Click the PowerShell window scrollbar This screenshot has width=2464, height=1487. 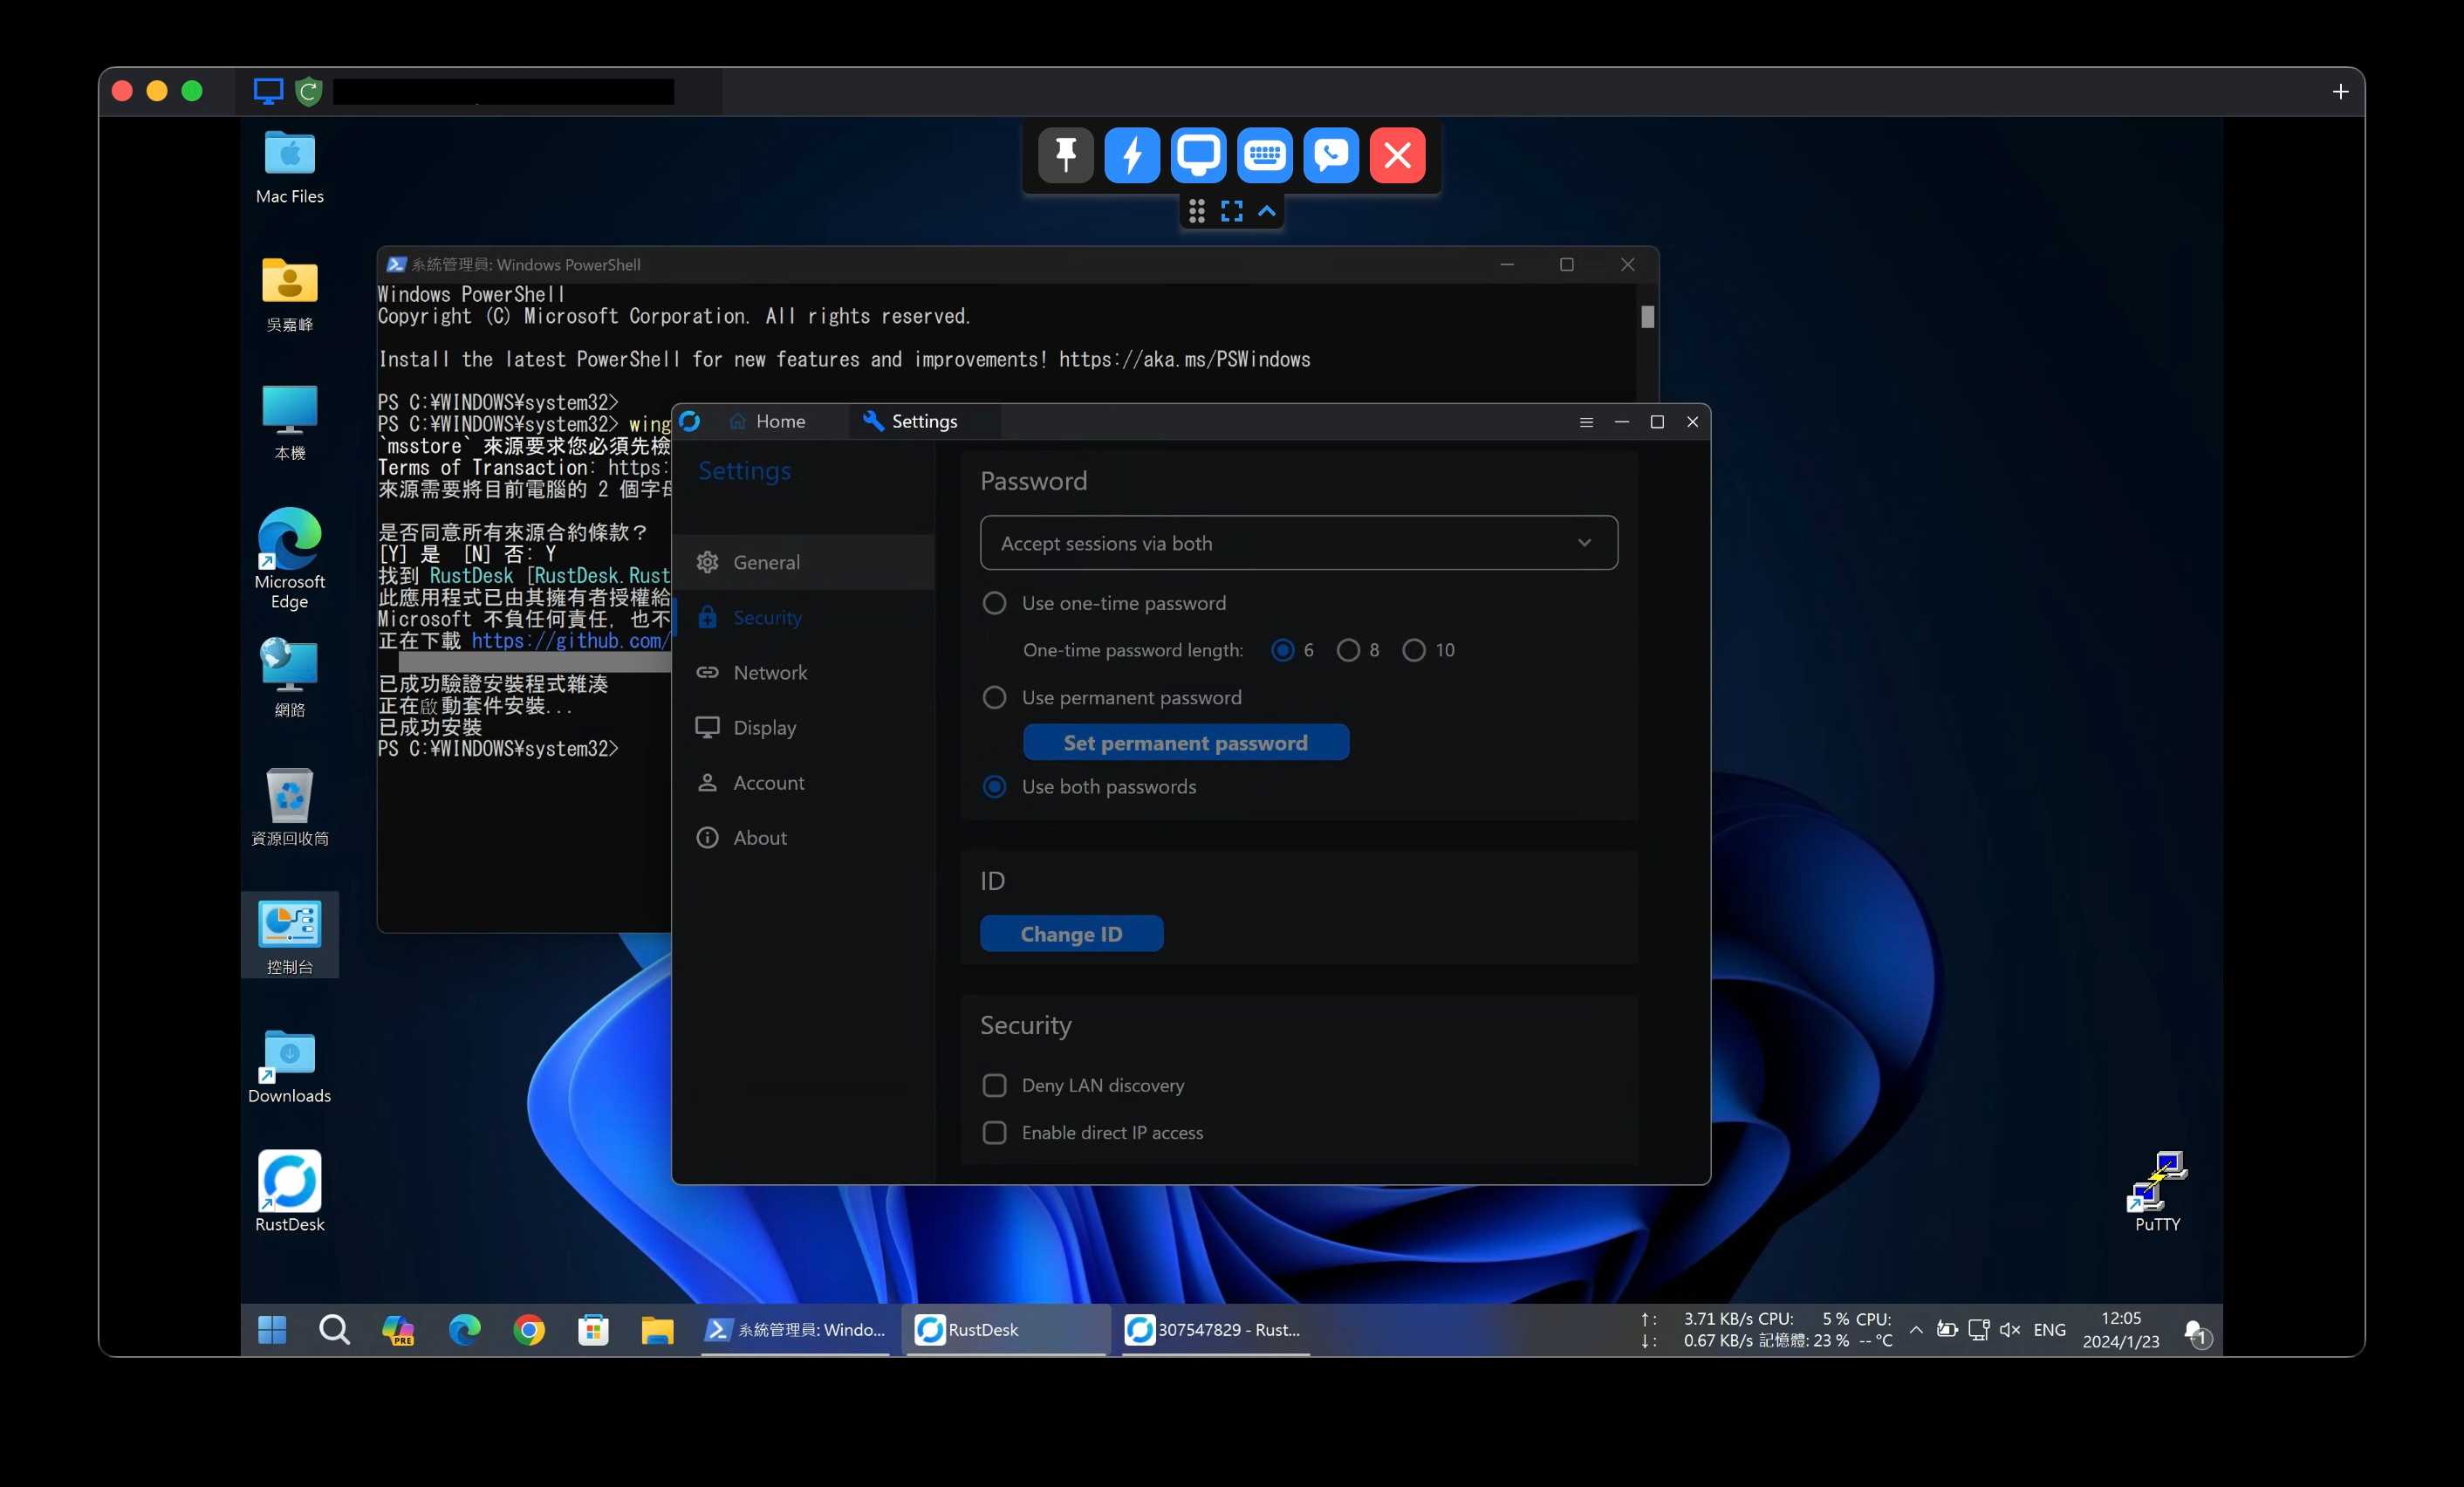click(1647, 317)
